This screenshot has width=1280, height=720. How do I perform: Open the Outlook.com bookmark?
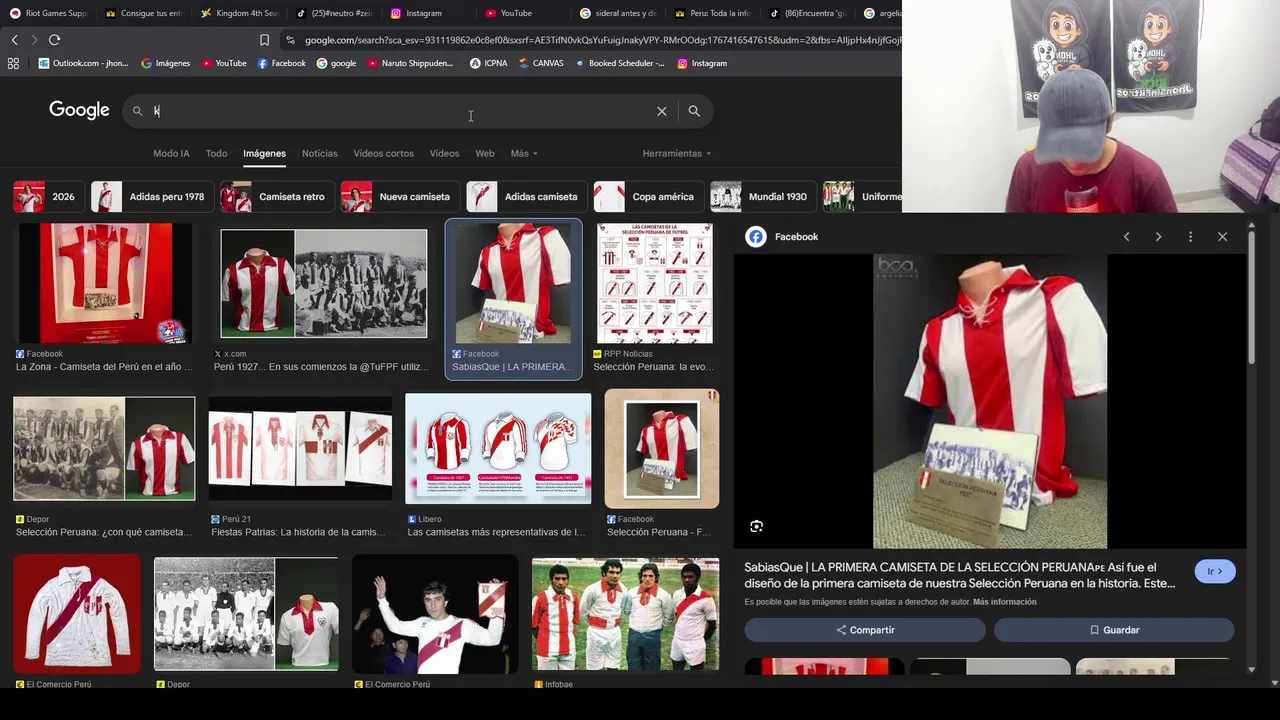[x=83, y=63]
